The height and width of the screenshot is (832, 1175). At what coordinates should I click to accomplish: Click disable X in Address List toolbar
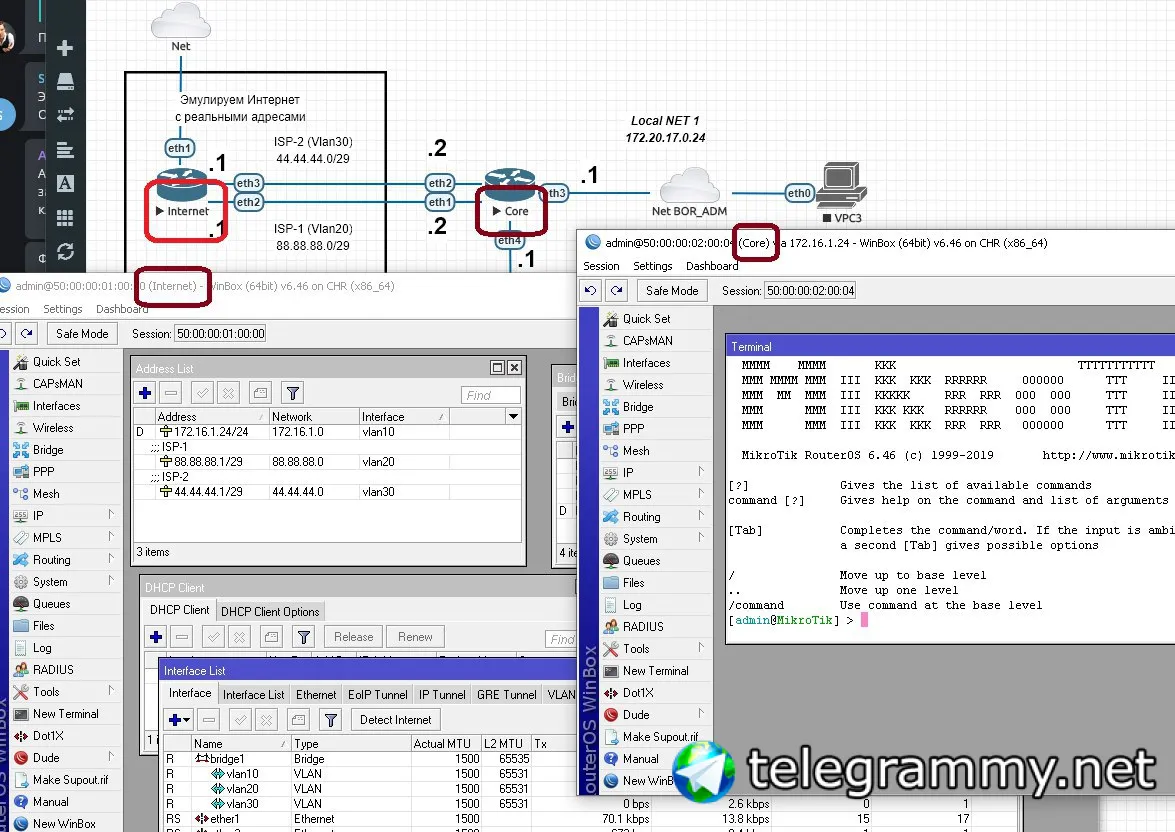pyautogui.click(x=229, y=393)
